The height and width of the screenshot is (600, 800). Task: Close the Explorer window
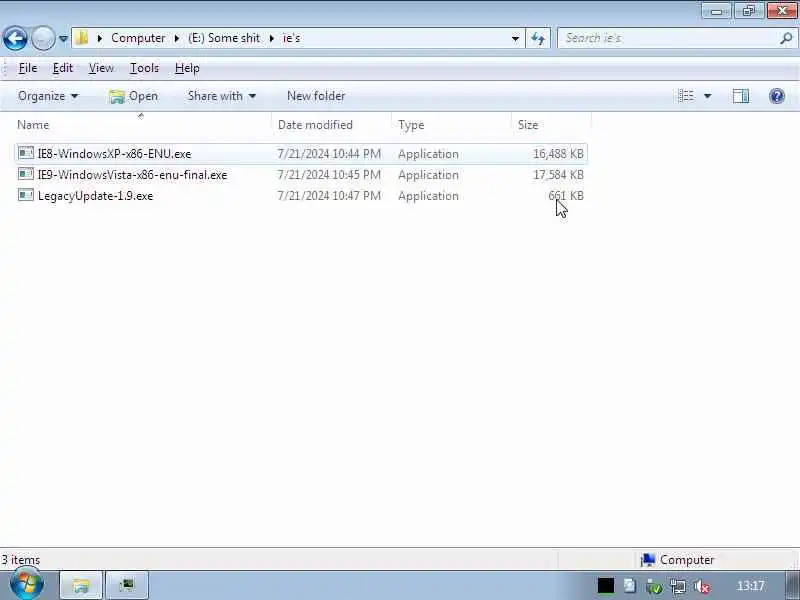tap(782, 11)
